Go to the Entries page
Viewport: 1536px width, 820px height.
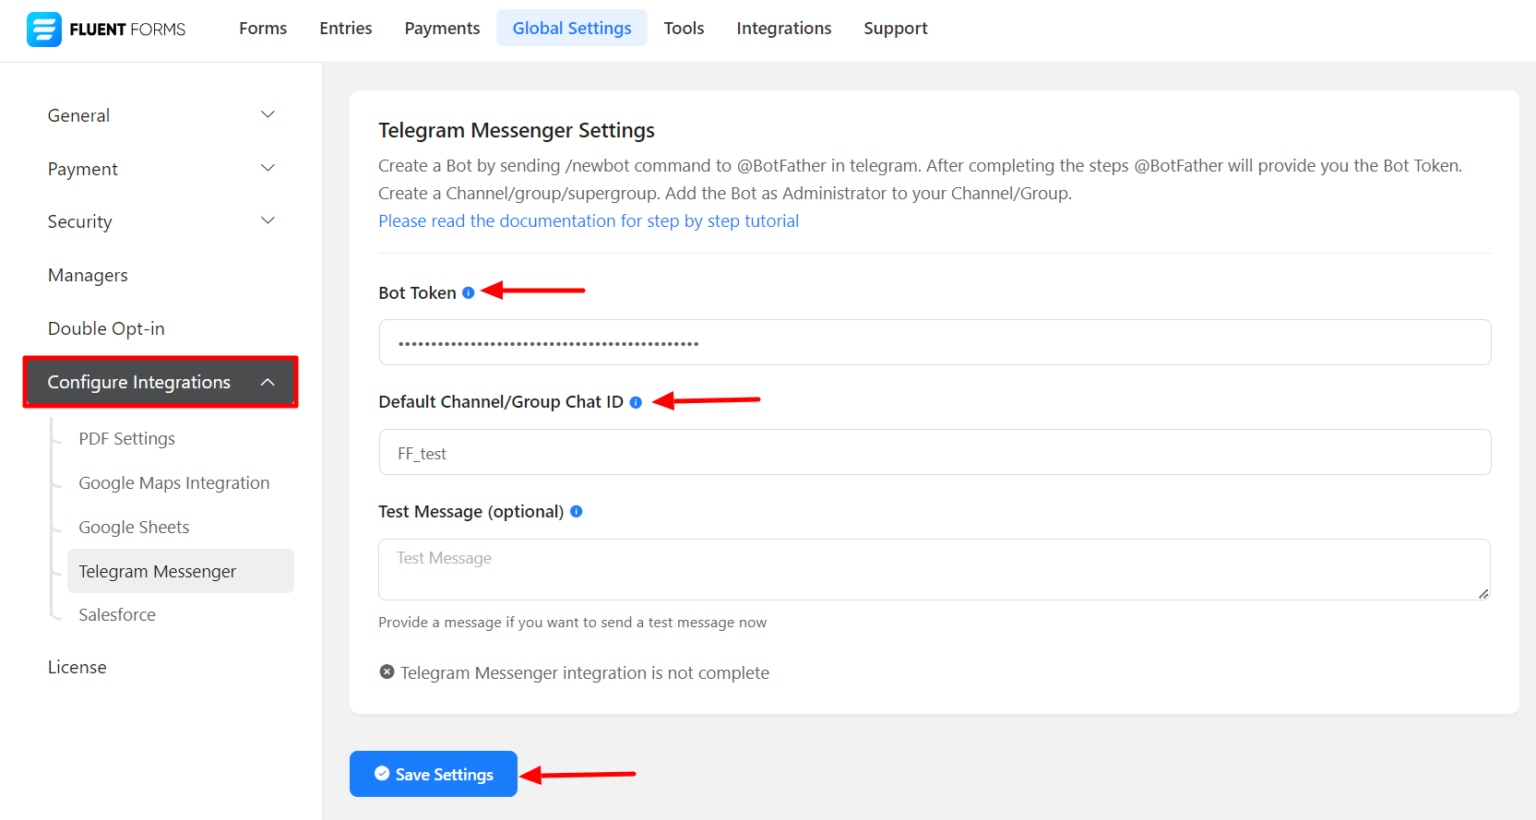pos(345,27)
